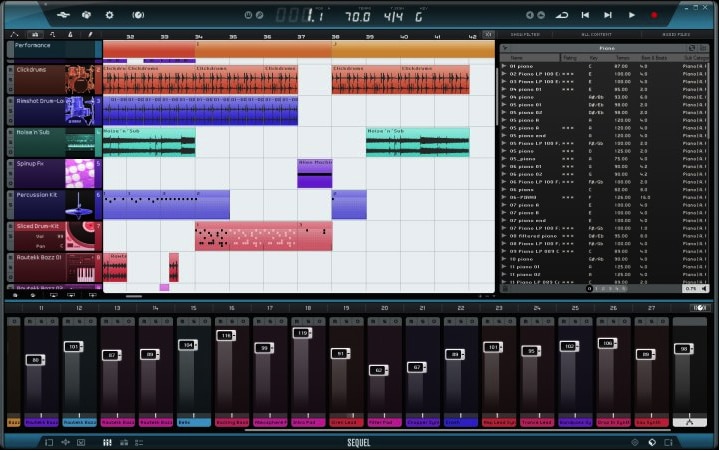Adjust mixer channel 18 fader showing 119
Image resolution: width=719 pixels, height=452 pixels.
302,333
